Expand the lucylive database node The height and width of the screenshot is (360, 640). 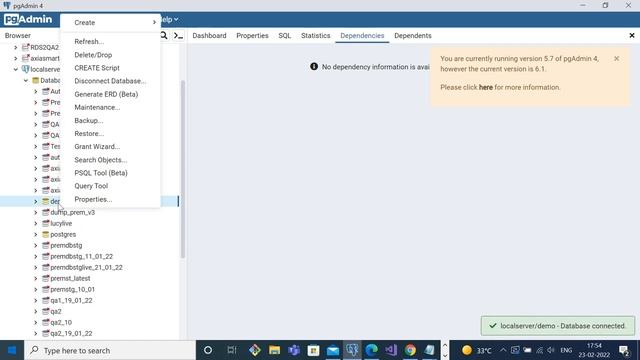(x=36, y=223)
